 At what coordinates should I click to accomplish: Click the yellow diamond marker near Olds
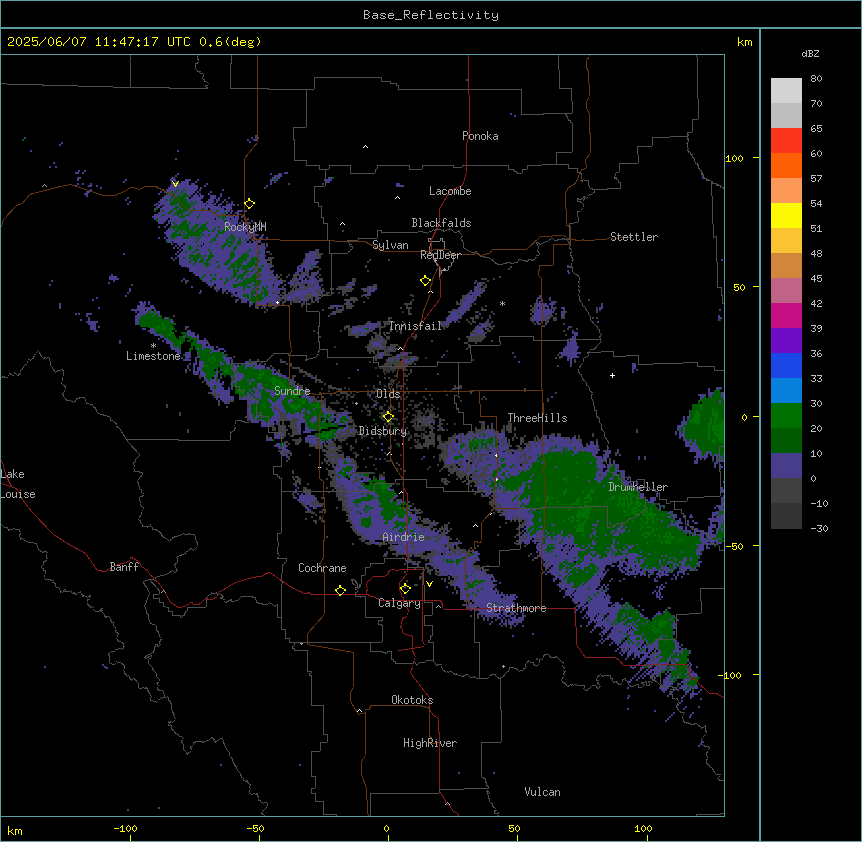[388, 417]
